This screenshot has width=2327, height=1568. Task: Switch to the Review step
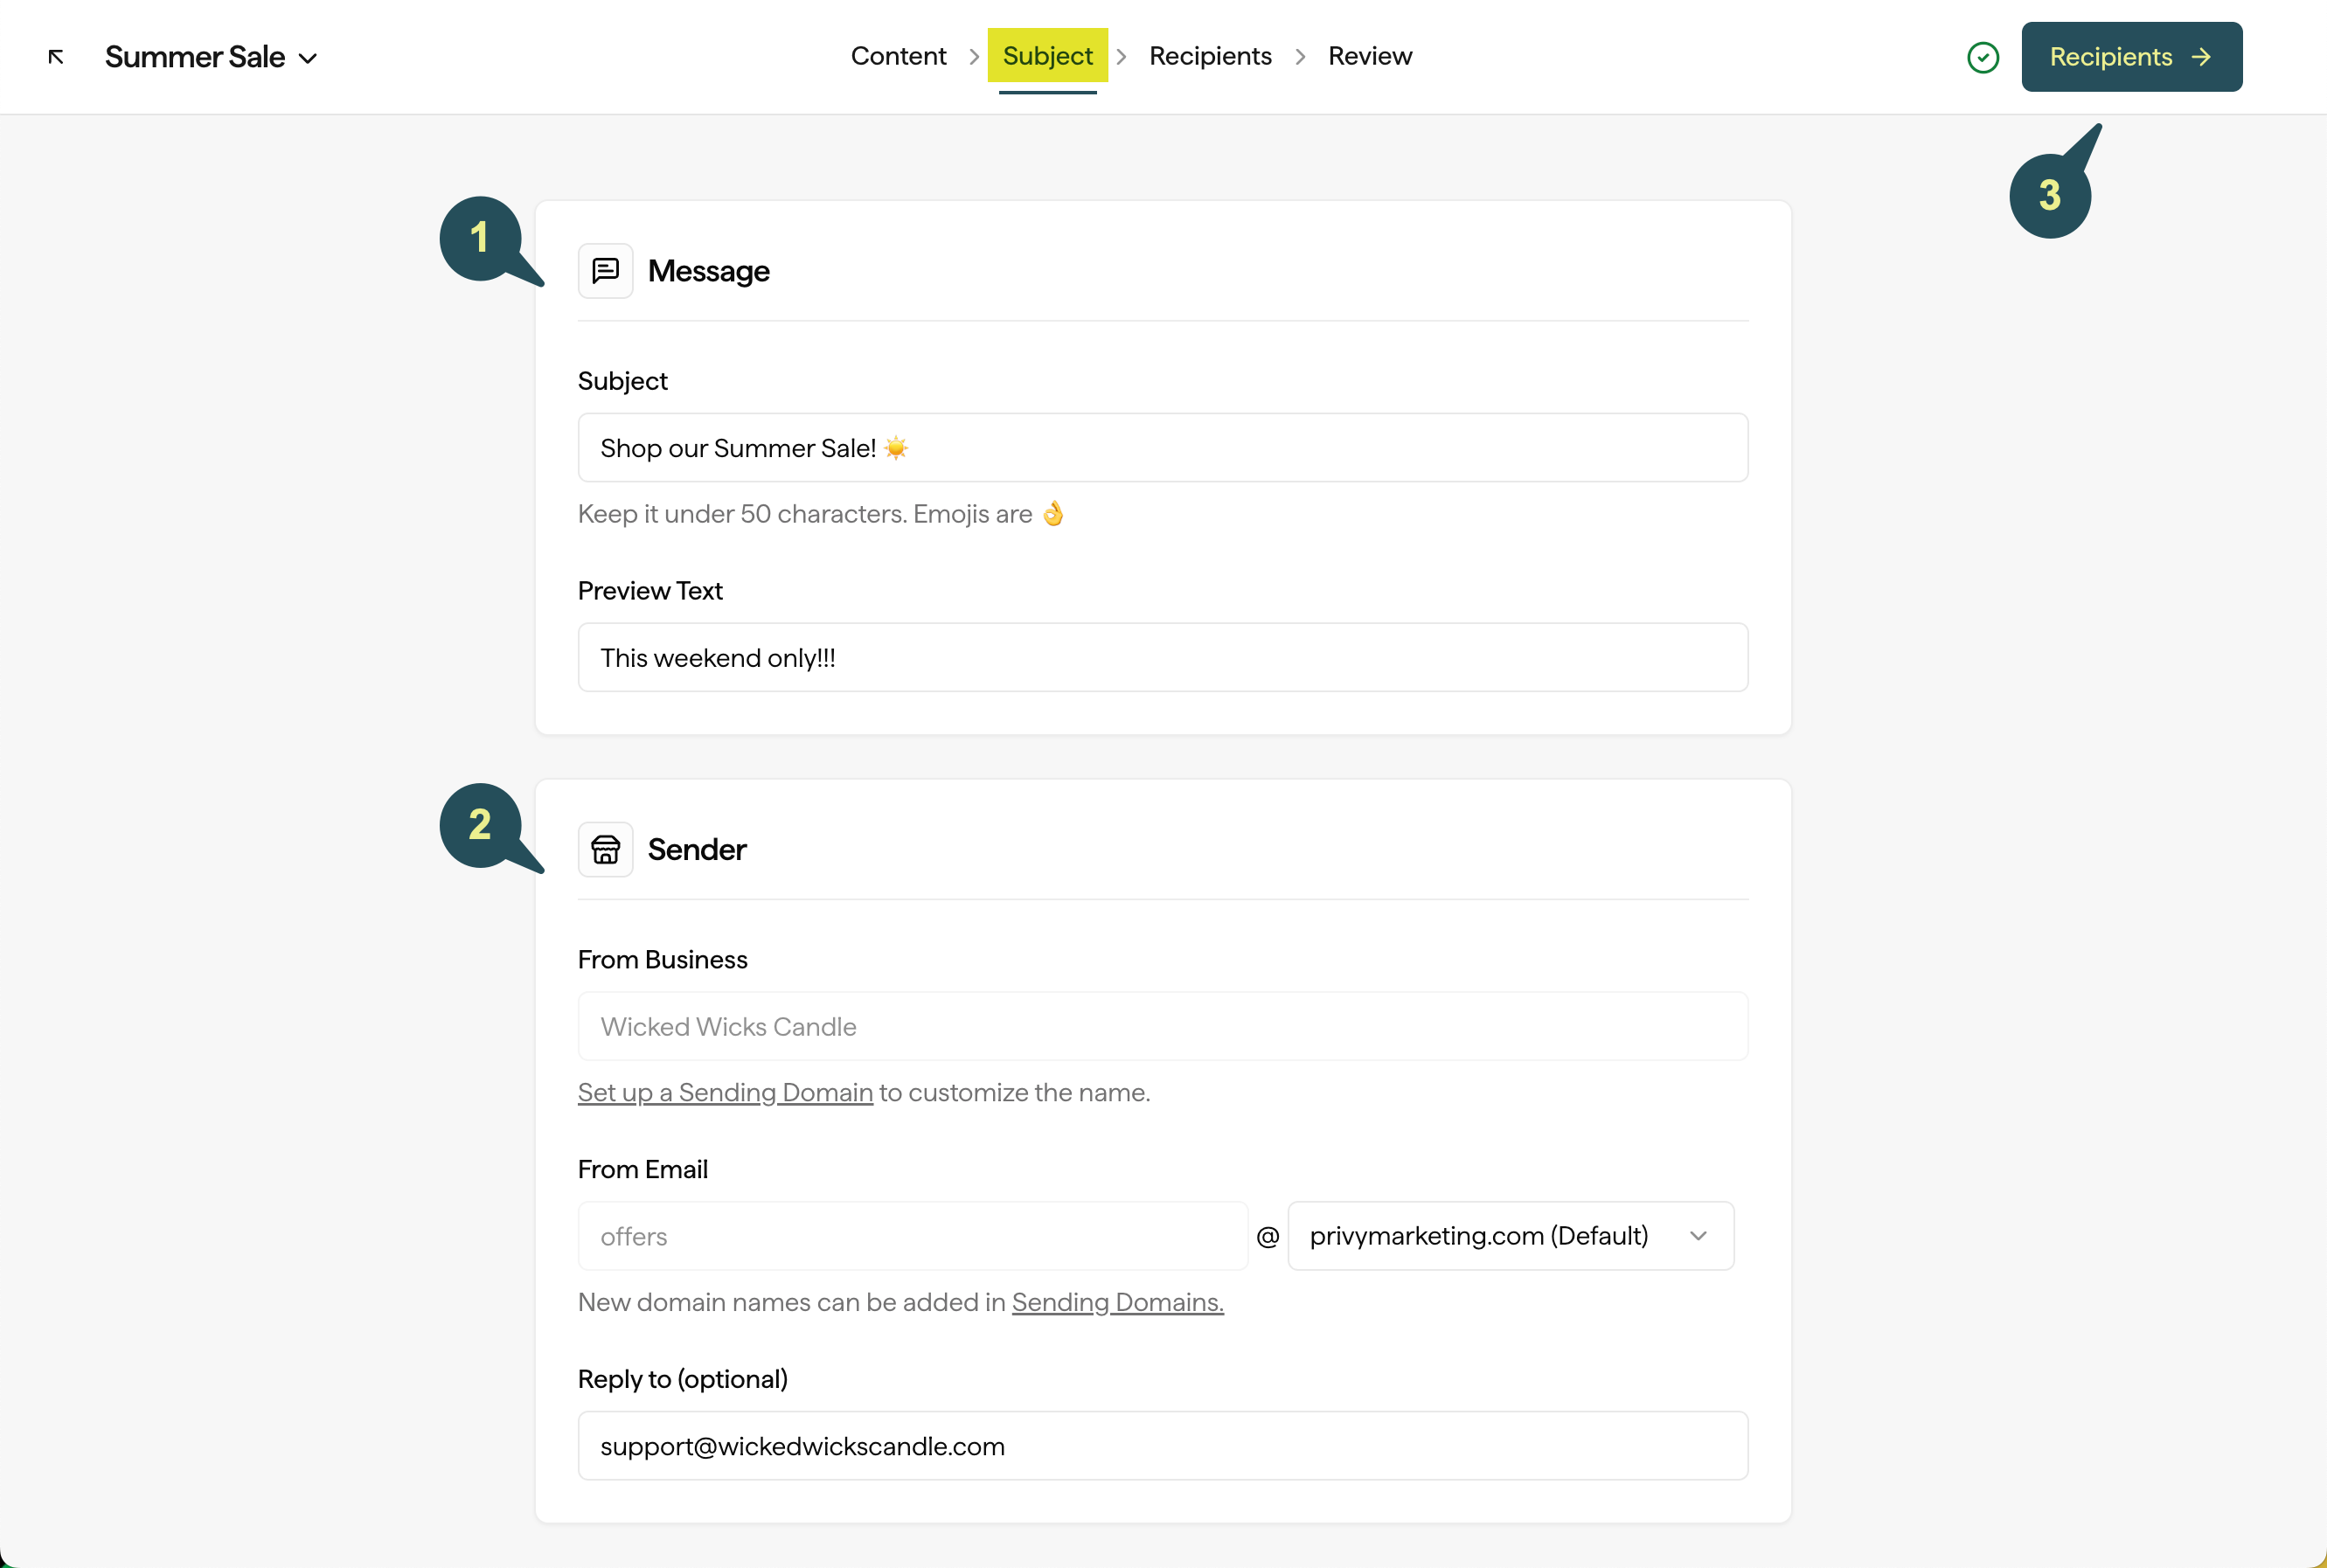pyautogui.click(x=1369, y=56)
